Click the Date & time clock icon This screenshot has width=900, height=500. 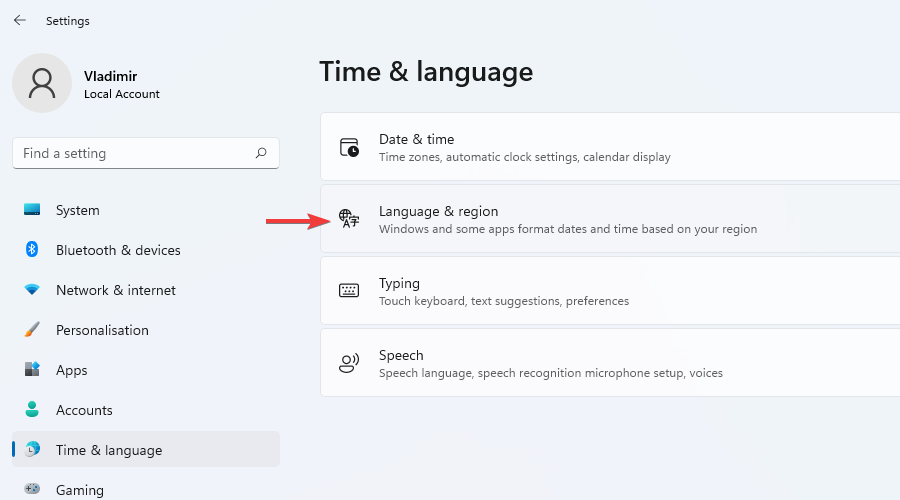[x=349, y=148]
